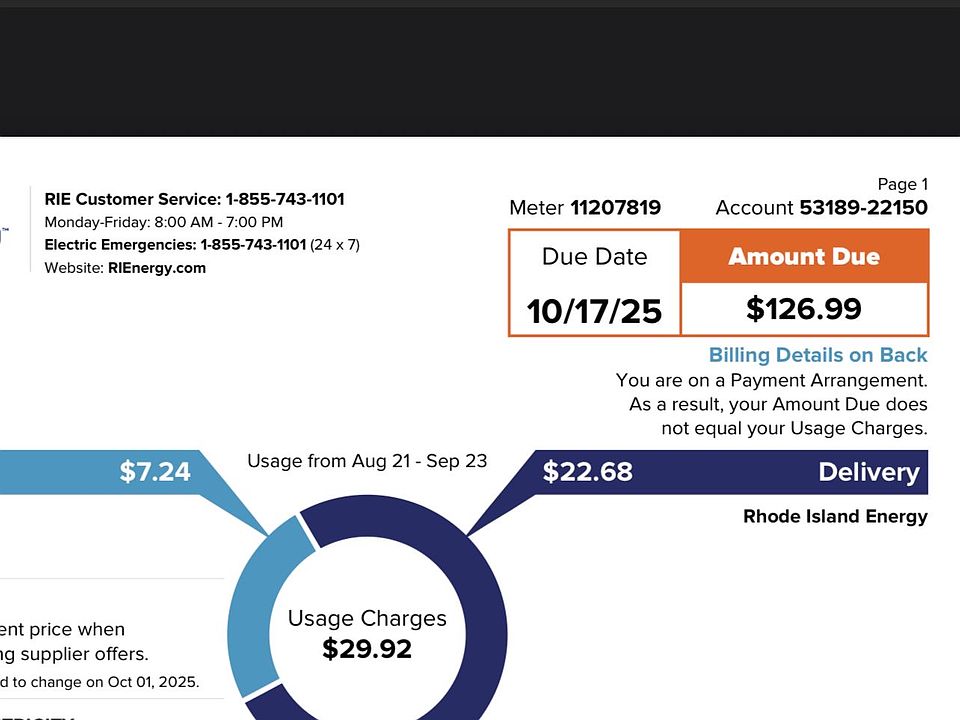
Task: Click the meter number 11207819
Action: pyautogui.click(x=615, y=208)
